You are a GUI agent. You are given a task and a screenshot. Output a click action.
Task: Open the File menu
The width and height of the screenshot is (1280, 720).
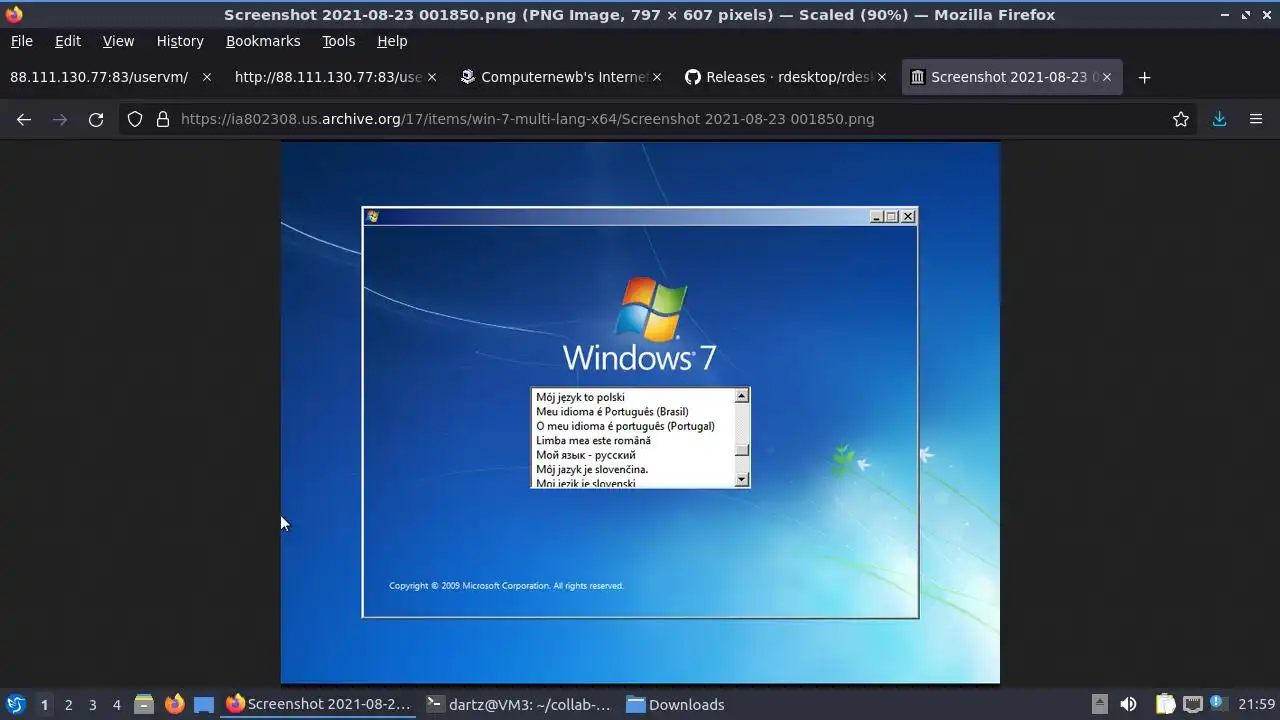(x=21, y=41)
